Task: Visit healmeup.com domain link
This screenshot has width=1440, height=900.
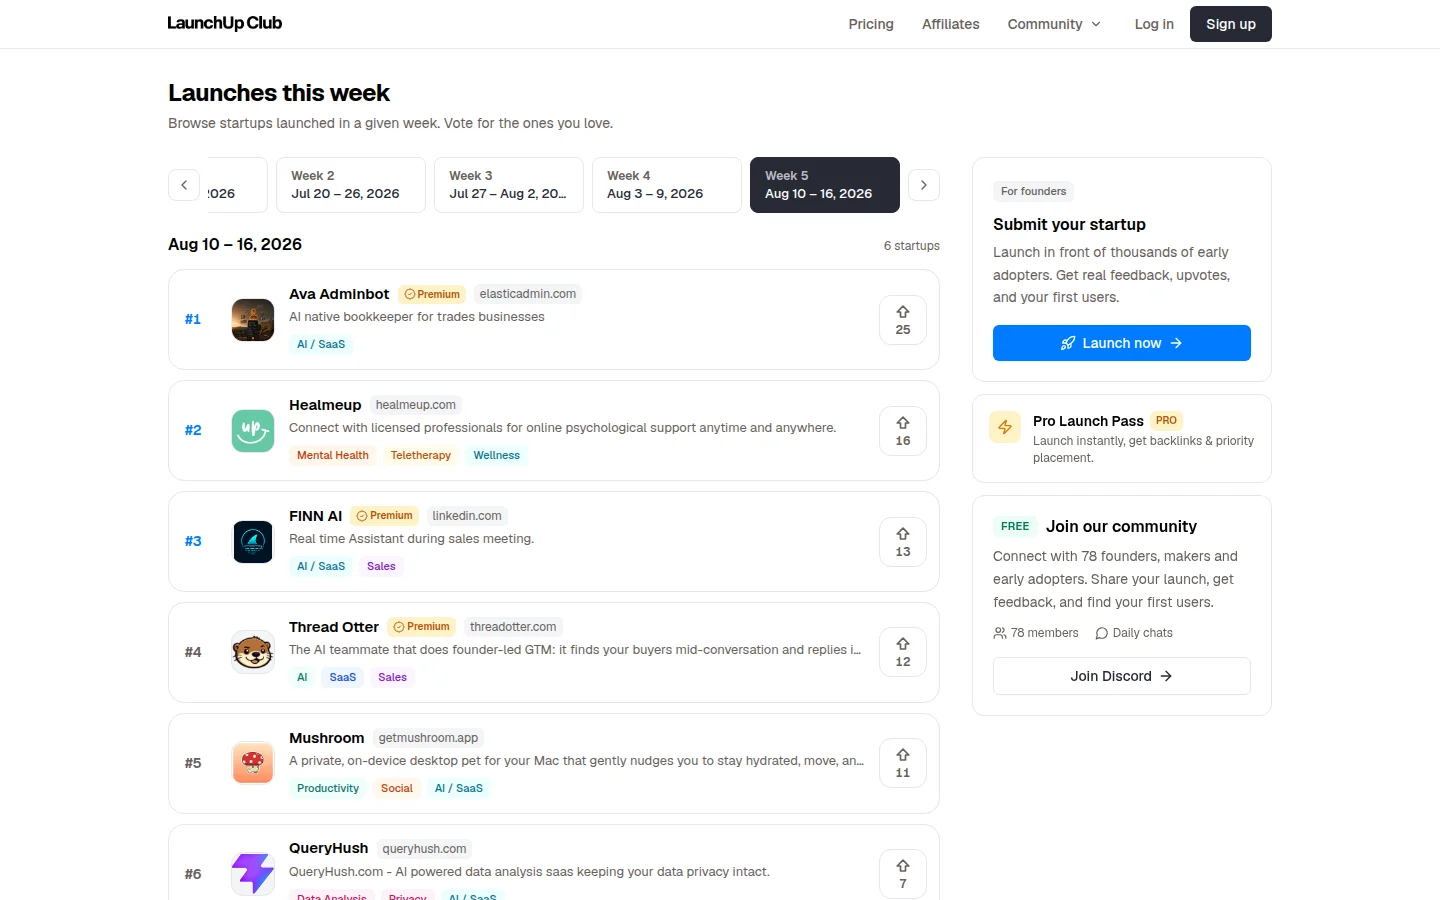Action: (416, 405)
